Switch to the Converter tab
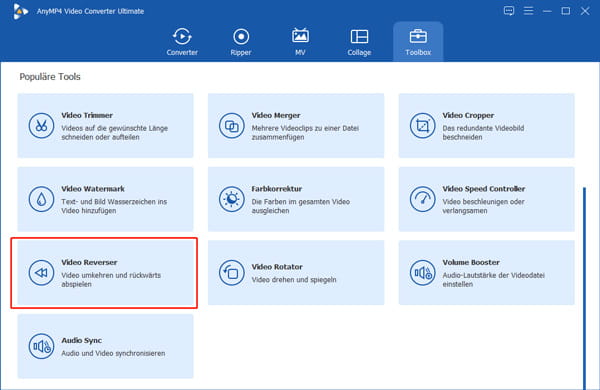The width and height of the screenshot is (600, 390). click(182, 42)
